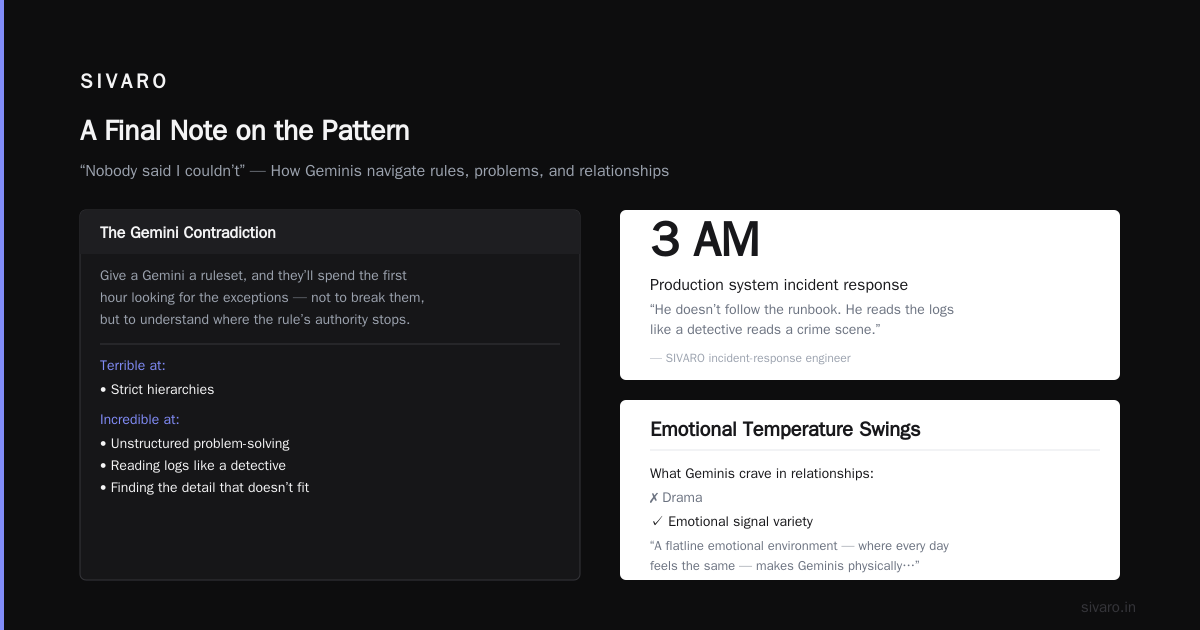Click the Emotional Temperature Swings heading
1200x630 pixels.
pyautogui.click(x=785, y=429)
